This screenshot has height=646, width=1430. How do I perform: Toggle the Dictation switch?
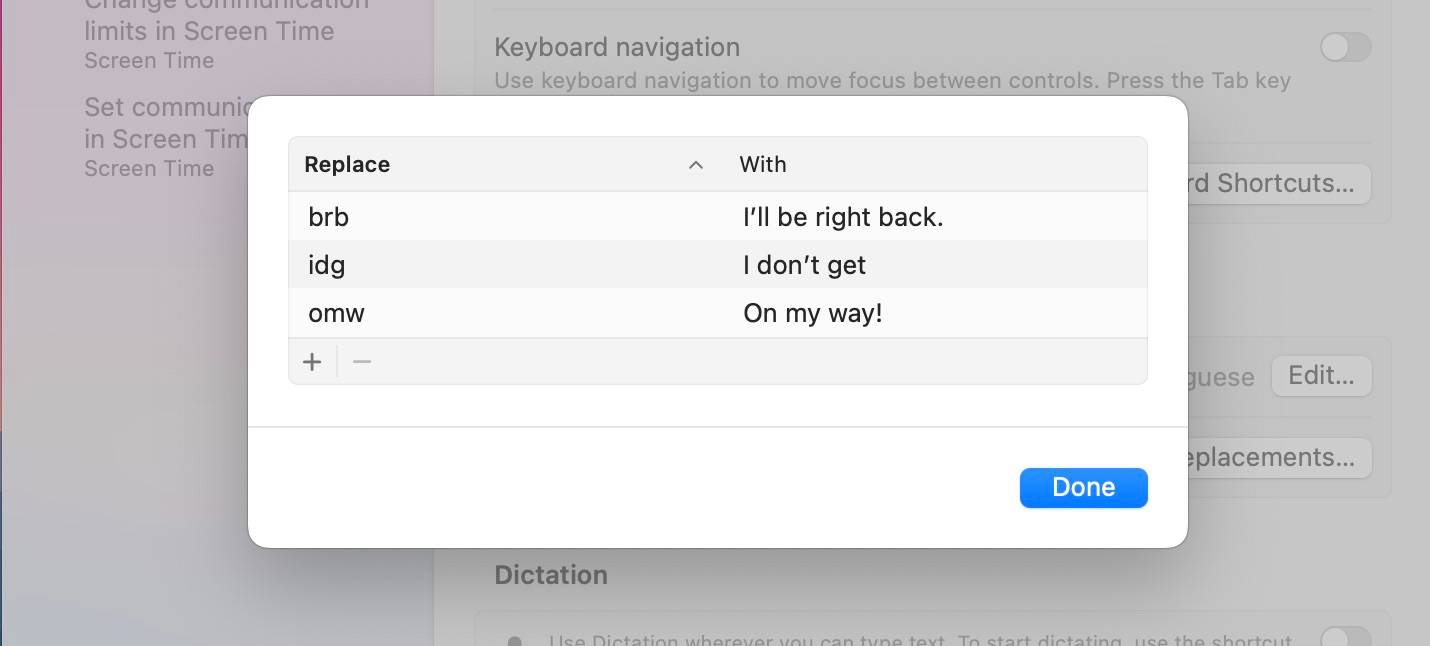(1345, 636)
